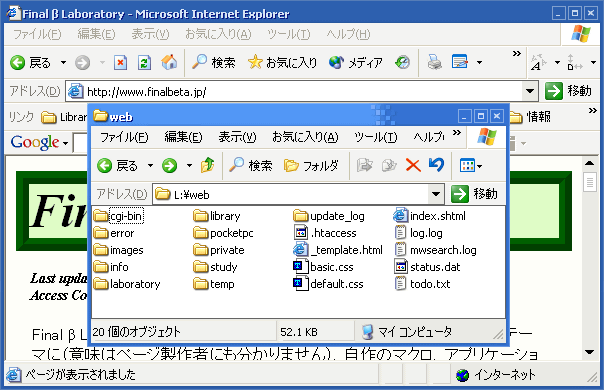Select the basic.css file
Viewport: 604px width, 390px height.
click(x=323, y=267)
